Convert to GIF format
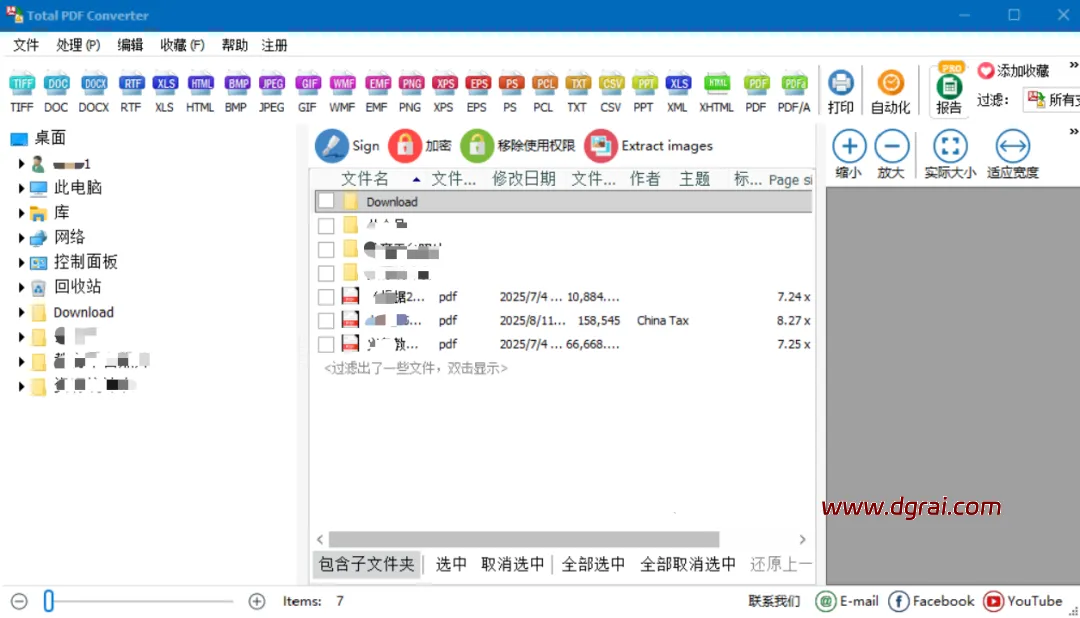Screen dimensions: 1080x618 click(x=307, y=92)
